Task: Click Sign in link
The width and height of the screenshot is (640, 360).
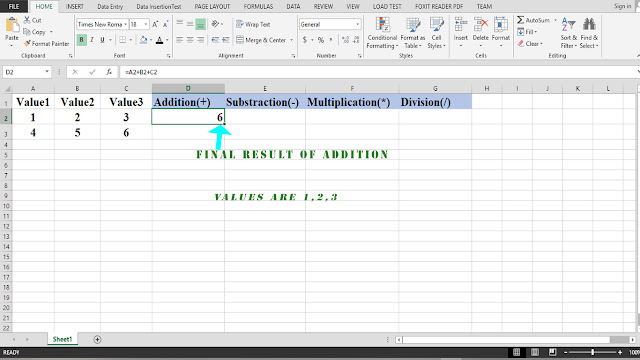Action: (x=622, y=6)
